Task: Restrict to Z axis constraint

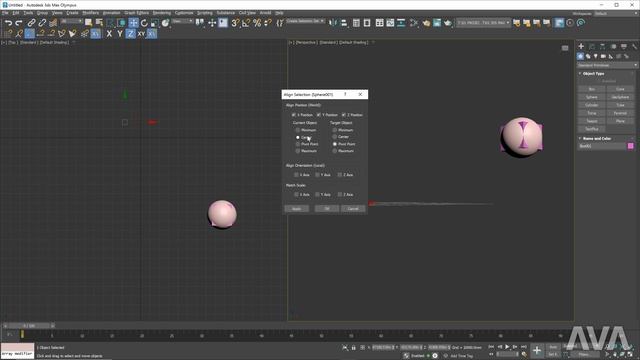Action: point(130,34)
